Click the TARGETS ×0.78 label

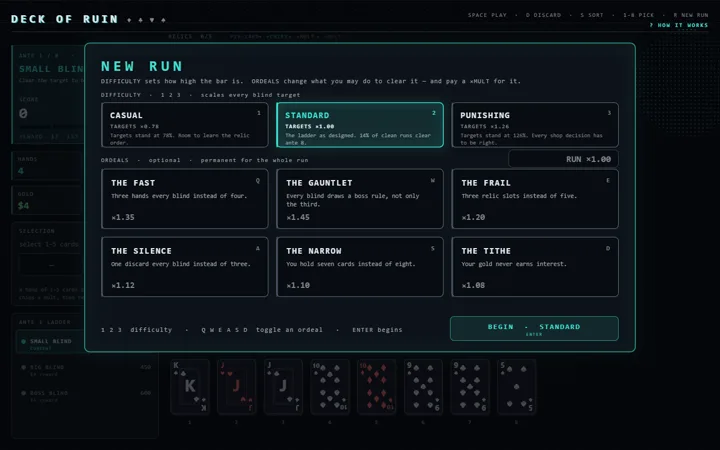135,126
